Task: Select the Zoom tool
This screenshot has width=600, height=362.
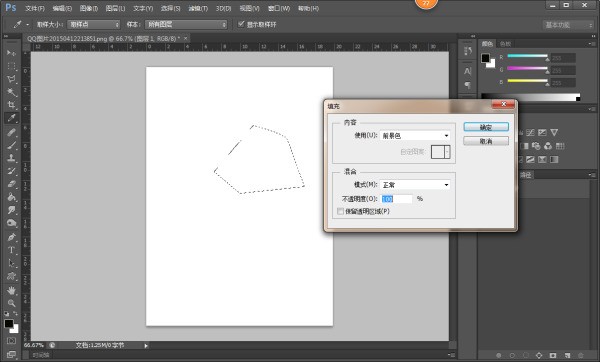Action: [11, 303]
